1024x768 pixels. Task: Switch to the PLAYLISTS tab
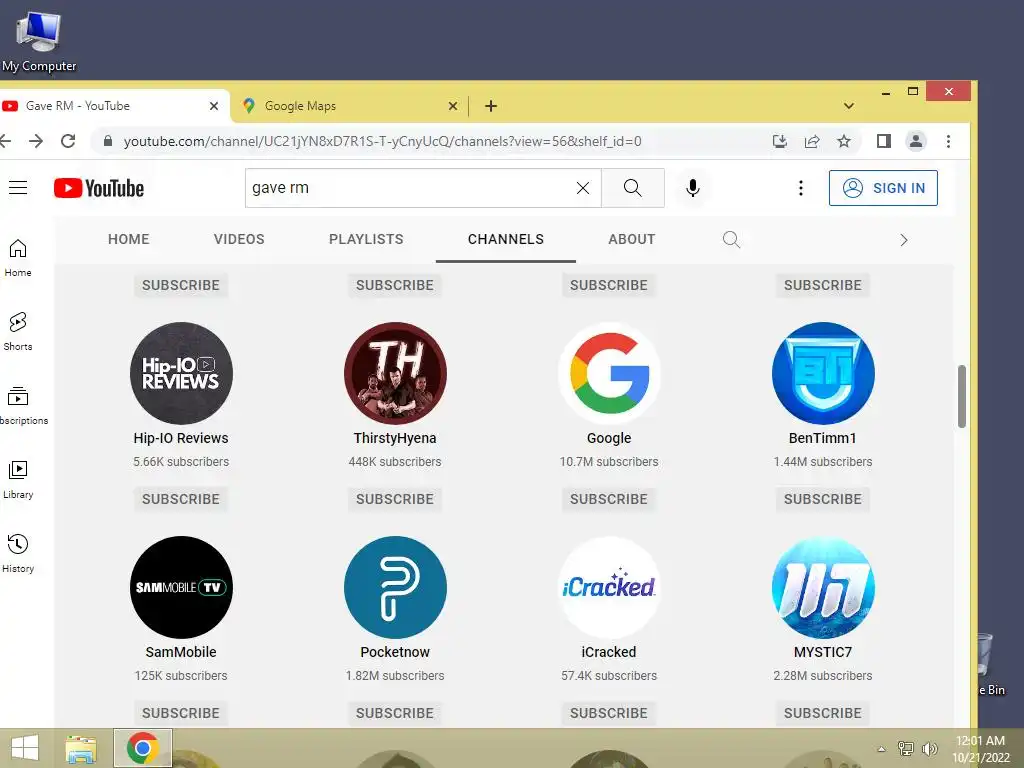point(366,239)
